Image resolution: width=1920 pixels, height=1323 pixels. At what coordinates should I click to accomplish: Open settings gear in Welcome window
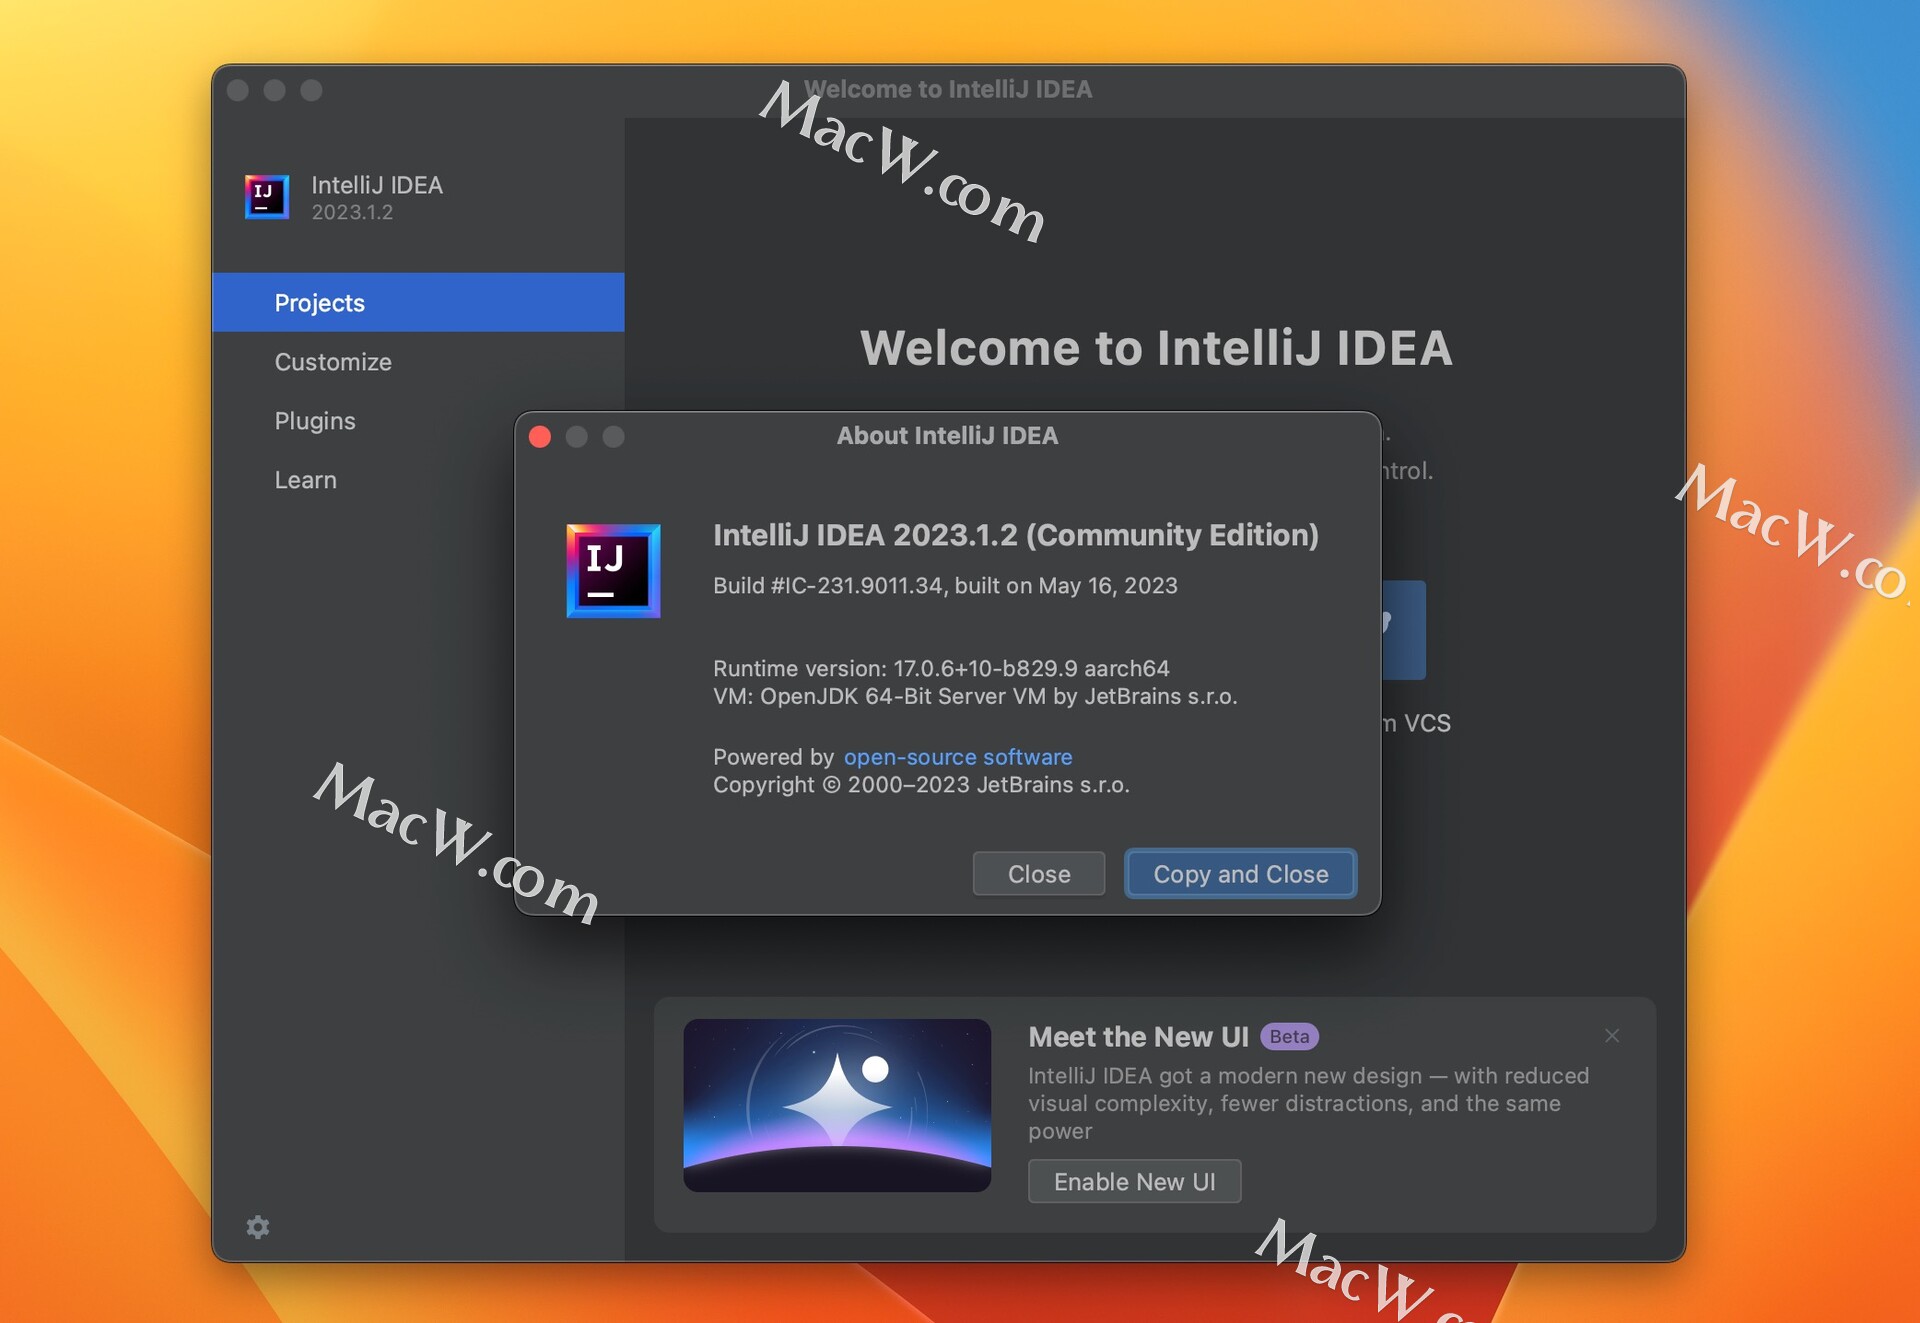(x=258, y=1226)
